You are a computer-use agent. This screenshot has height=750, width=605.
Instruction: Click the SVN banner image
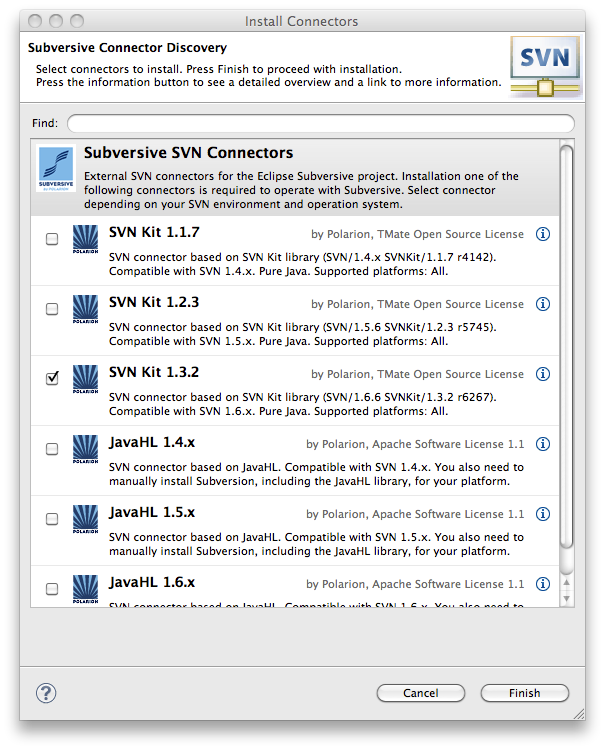point(545,66)
